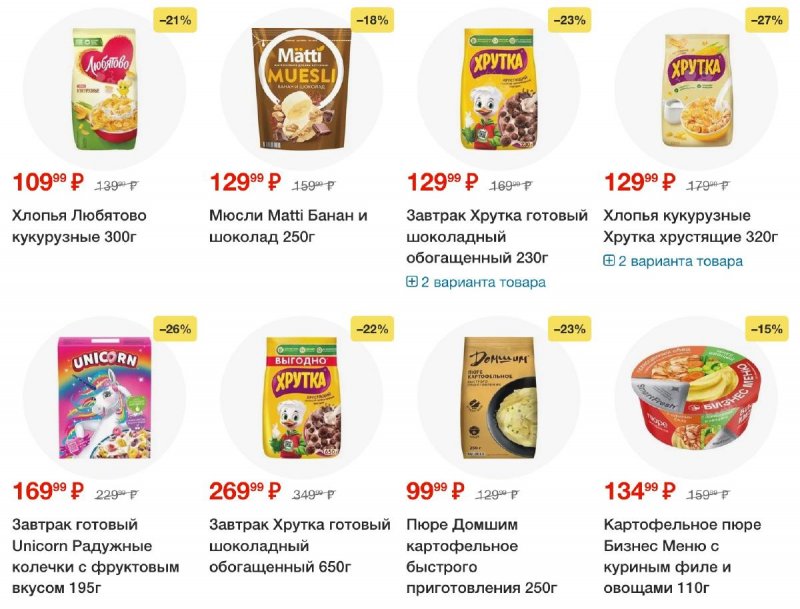The height and width of the screenshot is (609, 800).
Task: Click the plus icon beside Хрутка 230г variants
Action: click(x=412, y=282)
